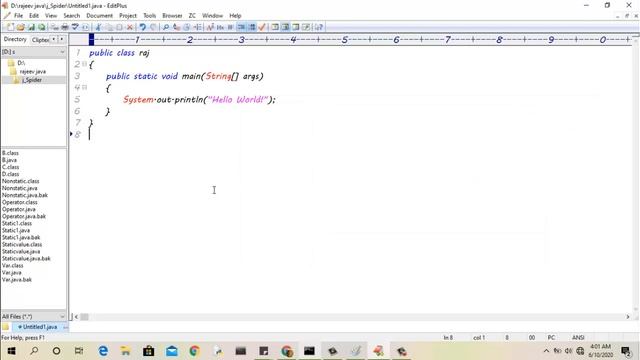This screenshot has height=360, width=640.
Task: Select the Directory sidebar tab
Action: click(15, 39)
